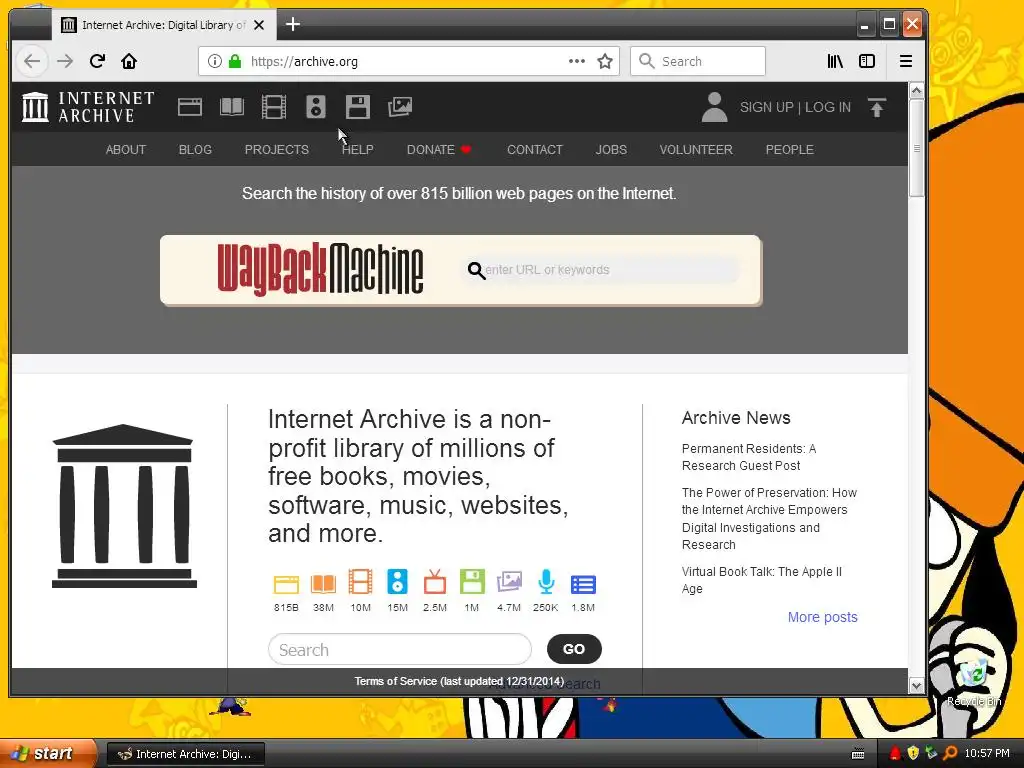The height and width of the screenshot is (768, 1024).
Task: Click the taskbar clock showing 10:57 PM
Action: point(987,754)
